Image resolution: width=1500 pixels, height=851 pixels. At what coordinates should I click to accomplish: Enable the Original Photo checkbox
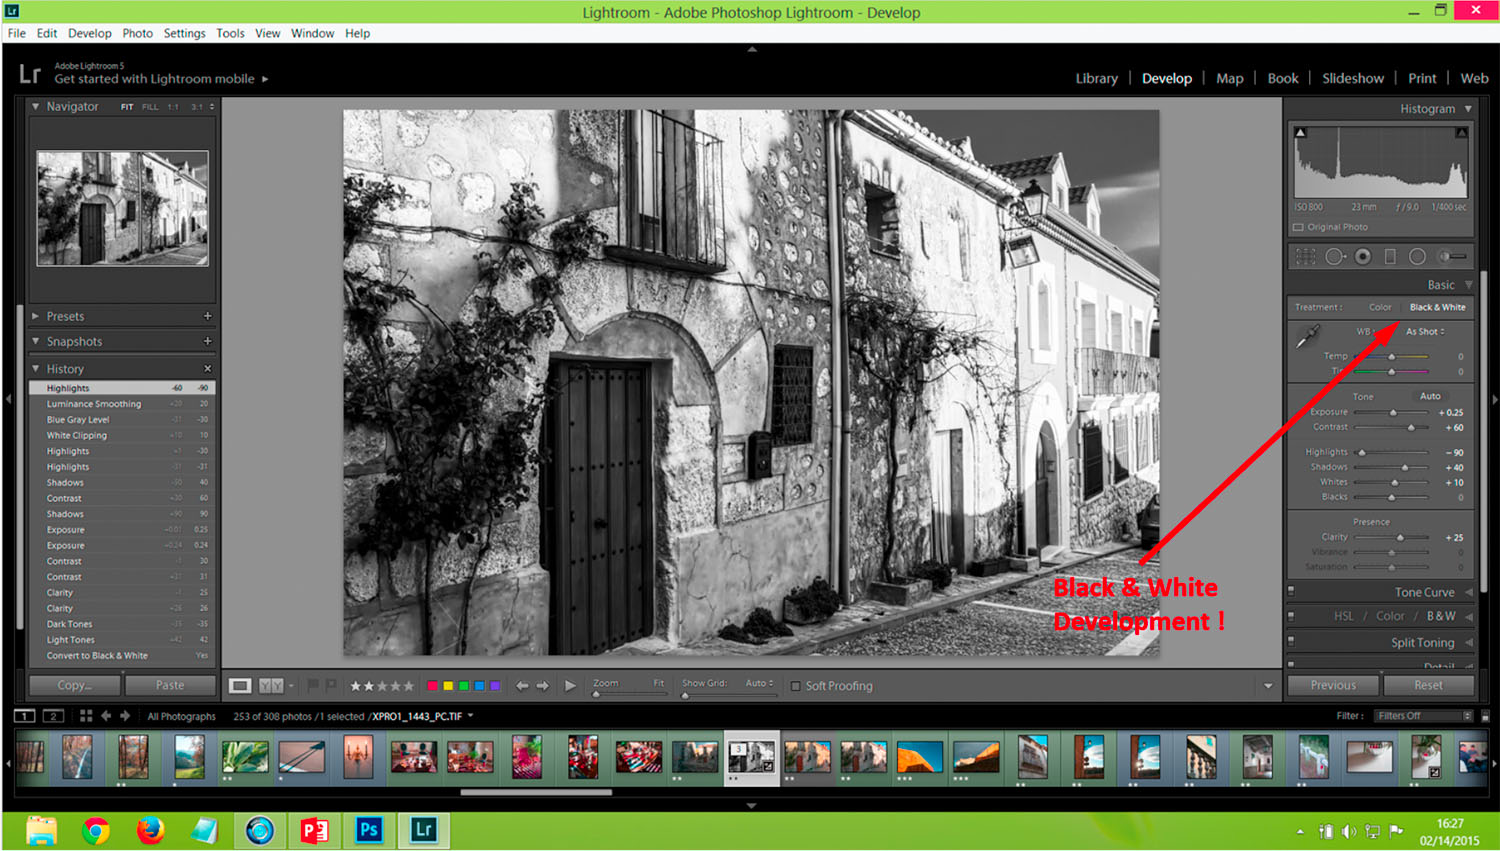point(1298,227)
